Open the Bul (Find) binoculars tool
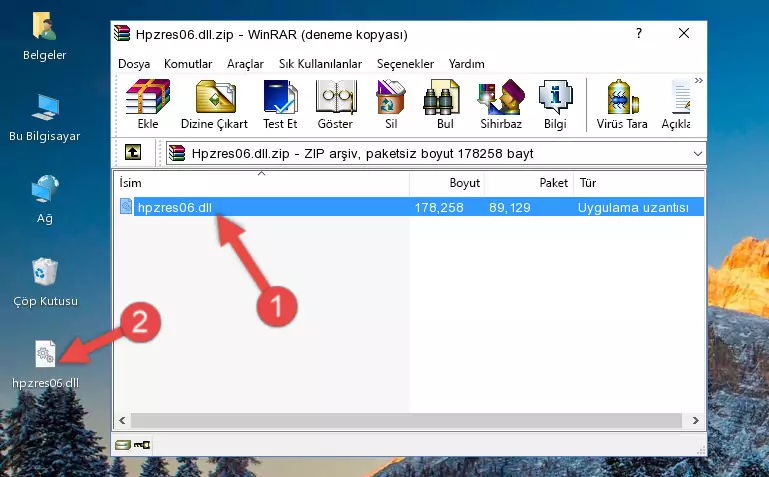Screen dimensions: 769x477 [444, 104]
